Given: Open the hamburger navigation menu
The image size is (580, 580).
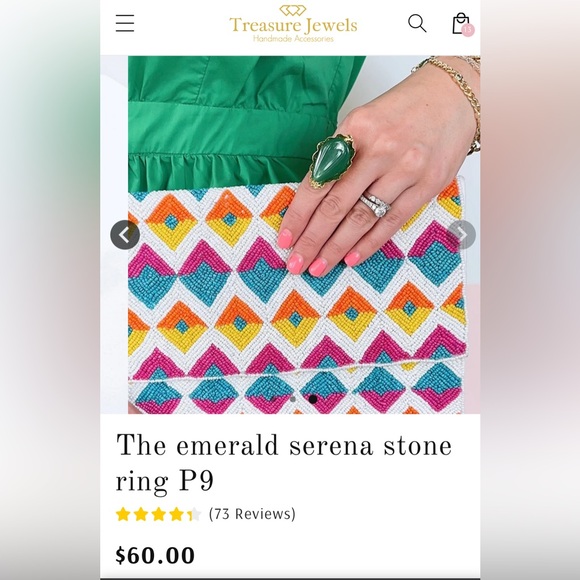Looking at the screenshot, I should 125,23.
